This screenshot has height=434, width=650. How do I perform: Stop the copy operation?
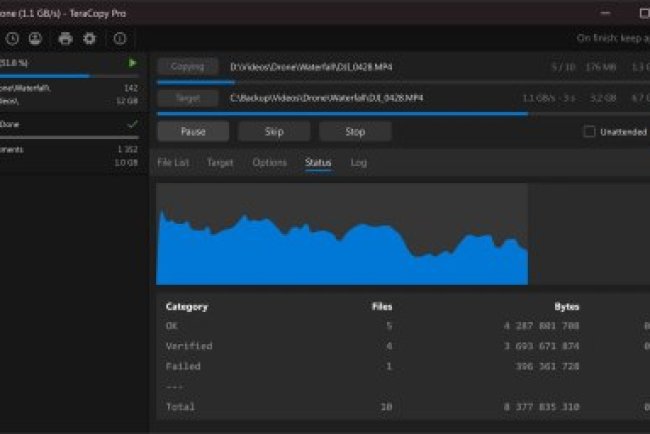pos(355,131)
